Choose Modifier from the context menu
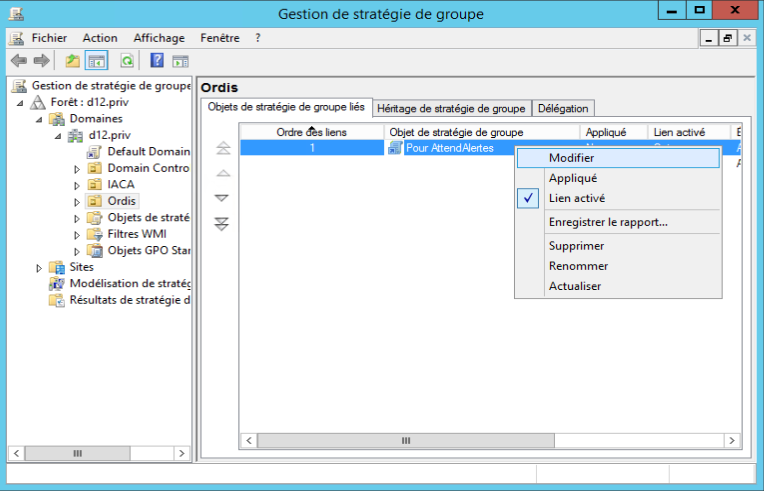This screenshot has width=764, height=491. click(x=572, y=158)
